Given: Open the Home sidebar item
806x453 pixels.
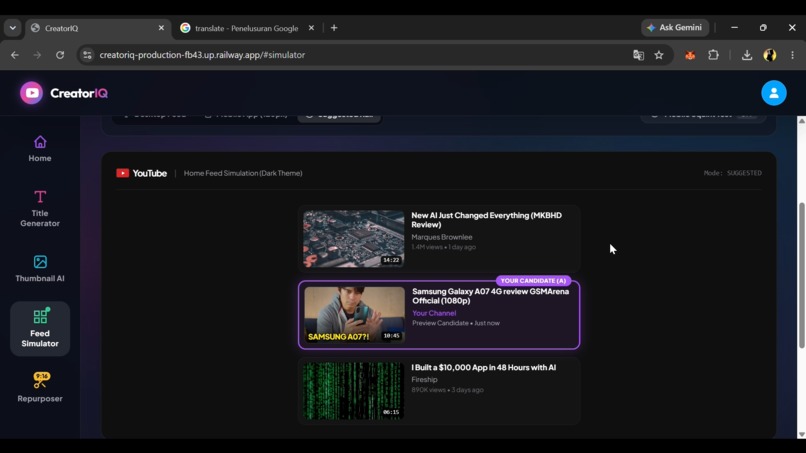Looking at the screenshot, I should click(x=40, y=149).
